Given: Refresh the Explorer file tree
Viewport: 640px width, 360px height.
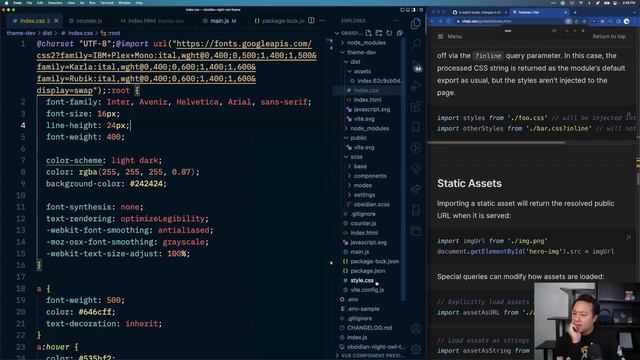Looking at the screenshot, I should (389, 33).
